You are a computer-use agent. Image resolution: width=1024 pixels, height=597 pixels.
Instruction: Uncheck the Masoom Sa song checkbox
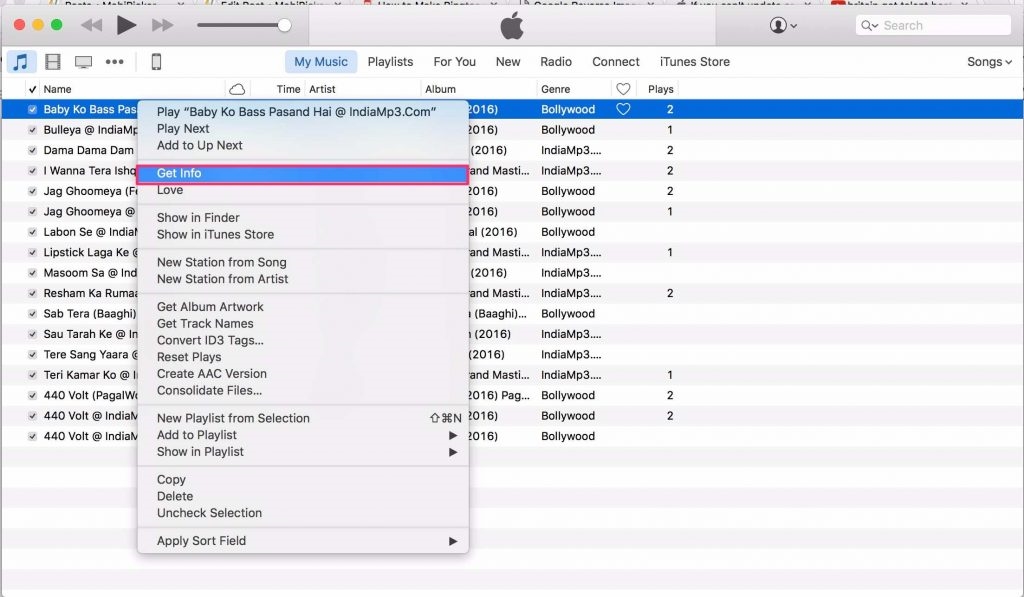coord(32,273)
